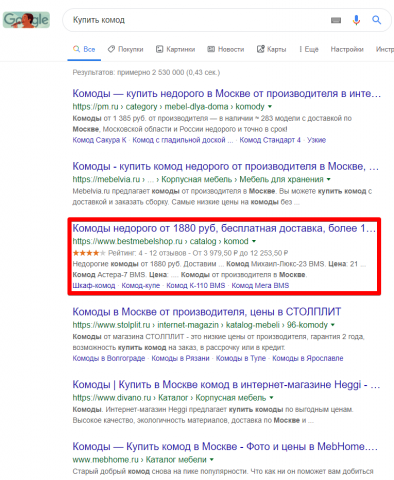Expand dropdown arrow next to mebhome.ru URL
Screen dimensions: 394x480
pyautogui.click(x=211, y=460)
